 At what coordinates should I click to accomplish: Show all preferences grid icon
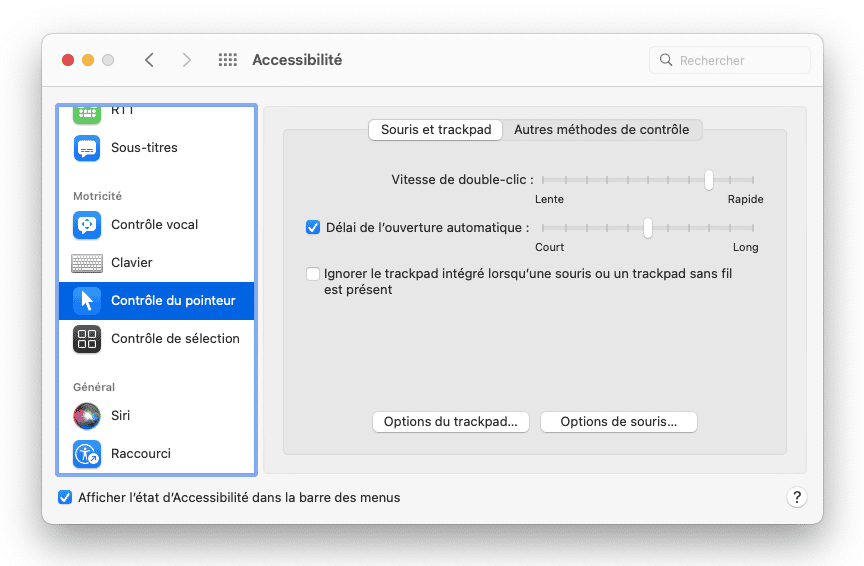point(228,60)
